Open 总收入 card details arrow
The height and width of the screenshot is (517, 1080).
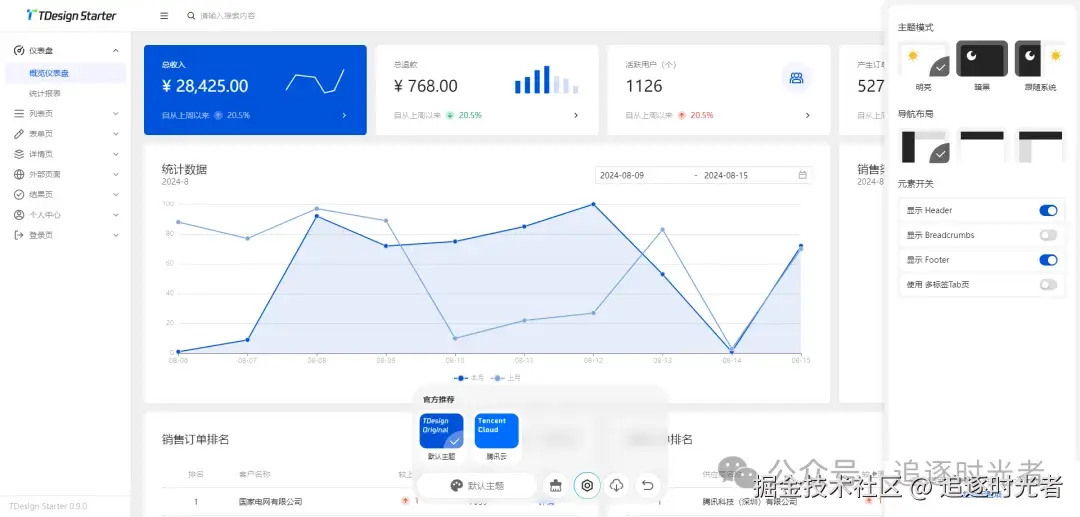point(344,116)
